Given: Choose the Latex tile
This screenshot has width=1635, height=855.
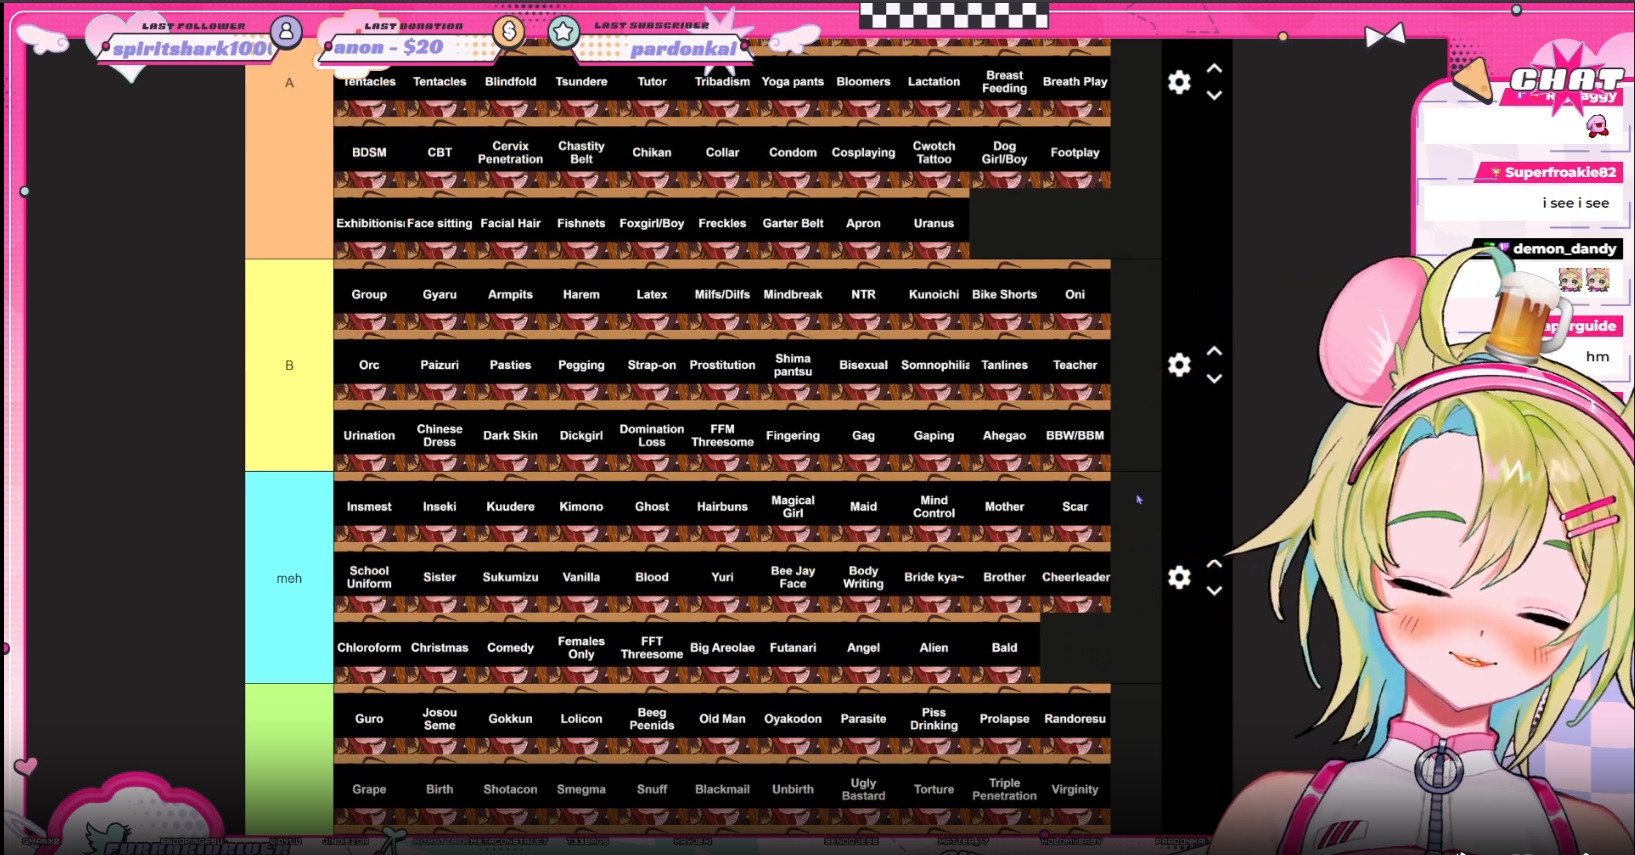Looking at the screenshot, I should click(x=652, y=295).
